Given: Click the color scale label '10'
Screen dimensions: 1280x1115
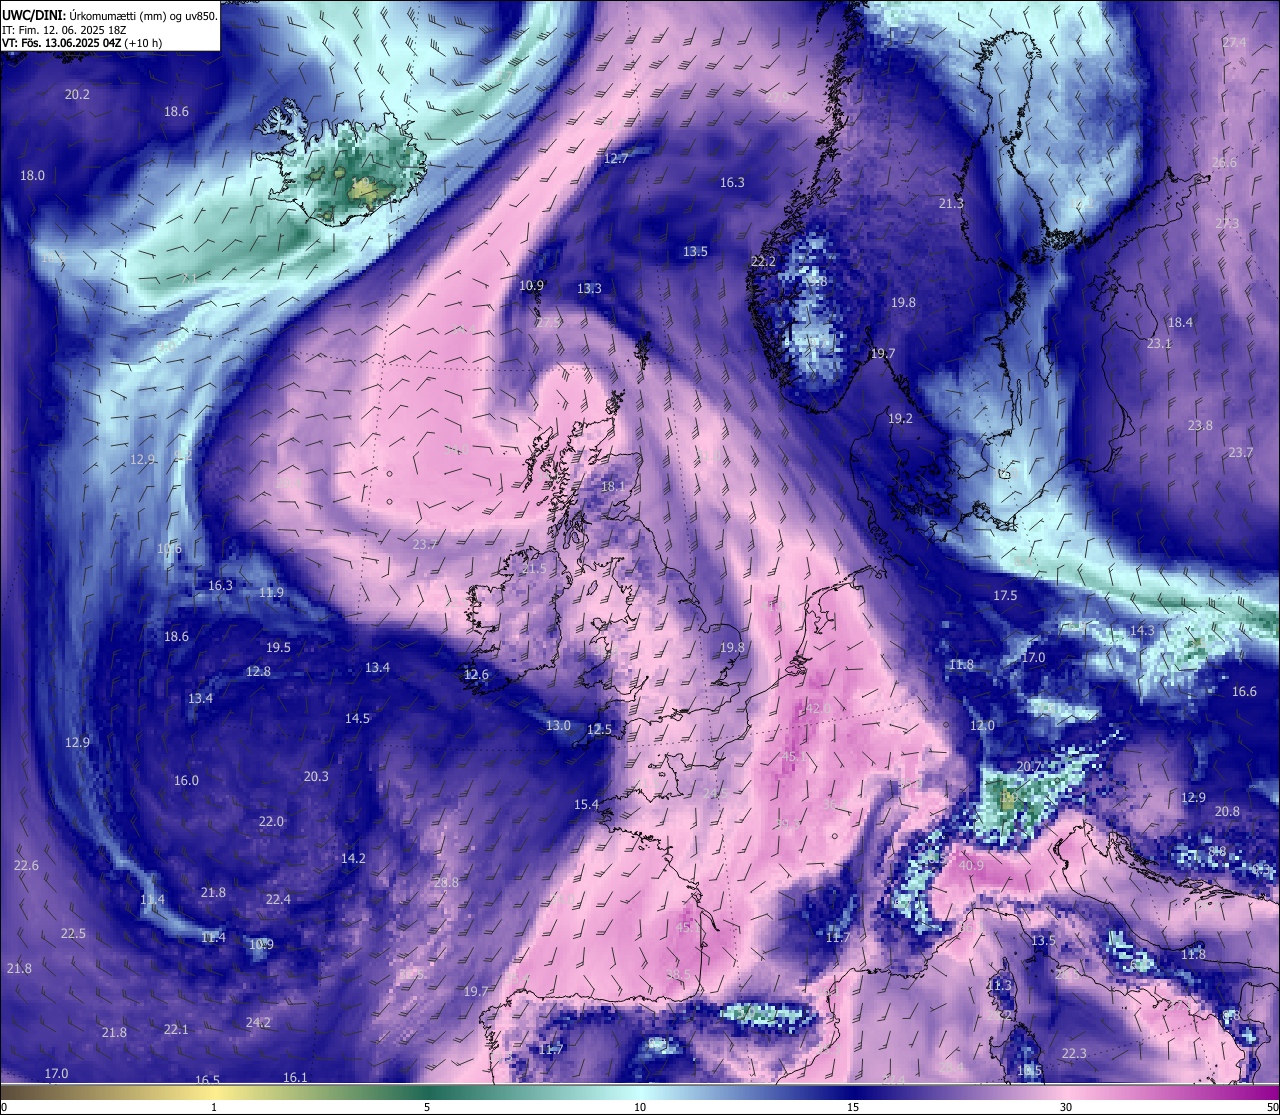Looking at the screenshot, I should click(640, 1107).
